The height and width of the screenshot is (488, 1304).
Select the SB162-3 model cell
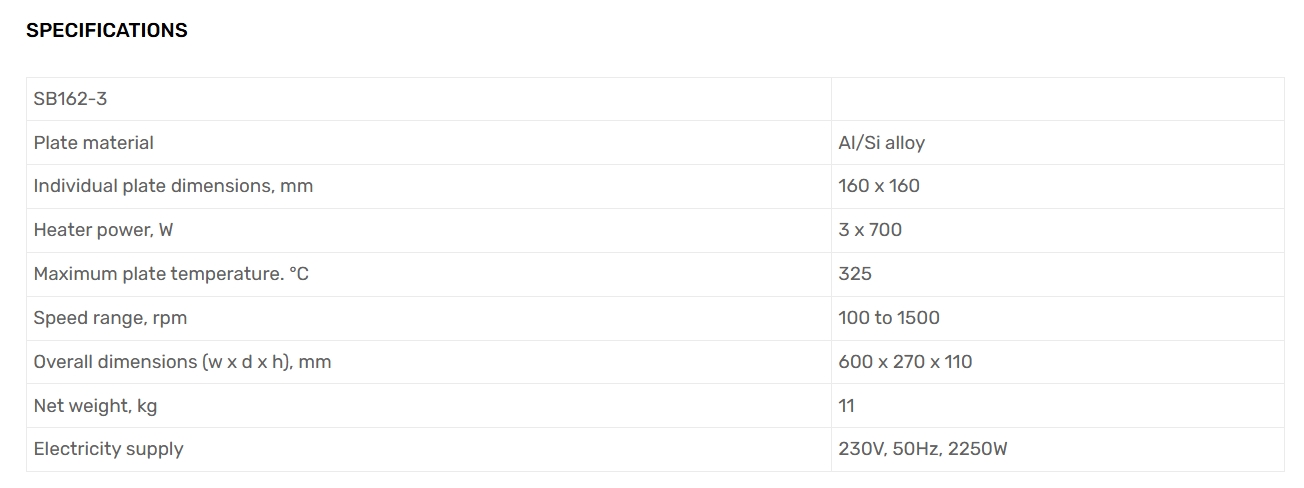[x=70, y=99]
